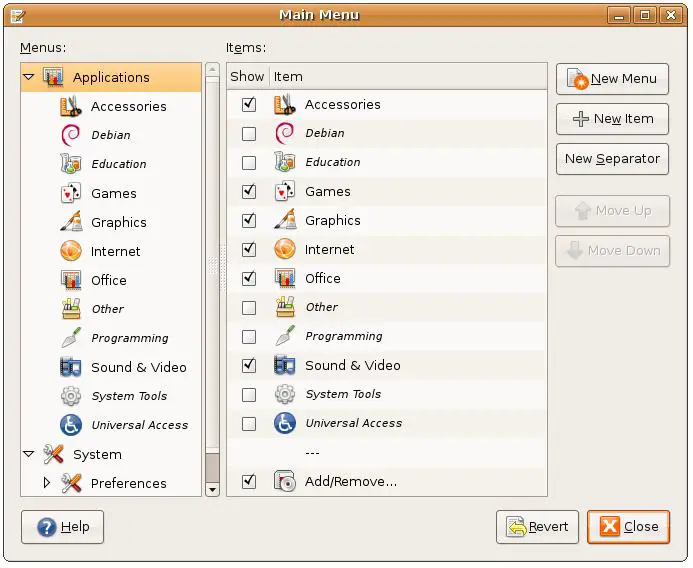Click the Preferences icon in Menus tree
The width and height of the screenshot is (693, 568).
tap(71, 483)
